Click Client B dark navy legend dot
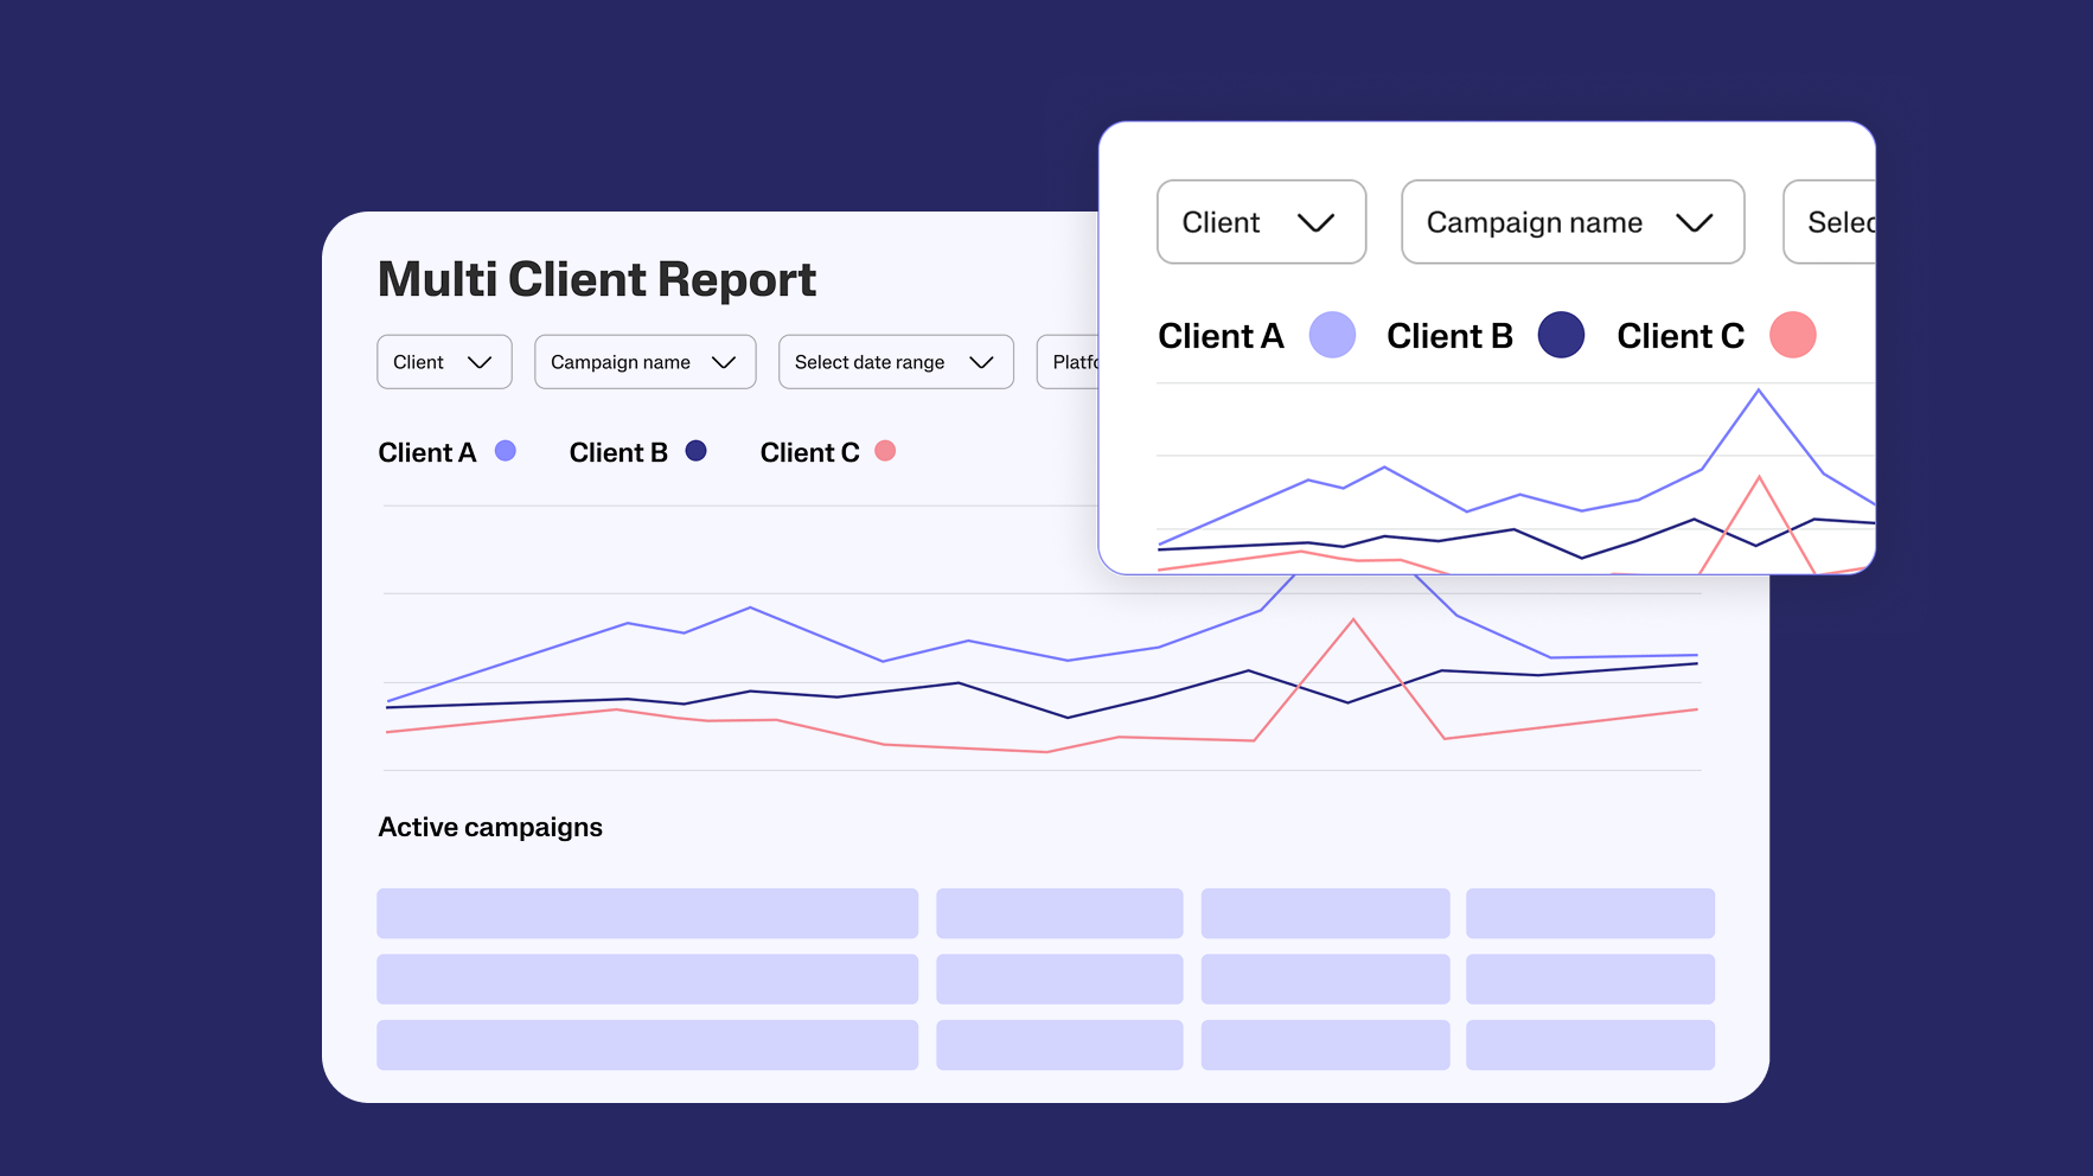The image size is (2093, 1176). coord(696,451)
